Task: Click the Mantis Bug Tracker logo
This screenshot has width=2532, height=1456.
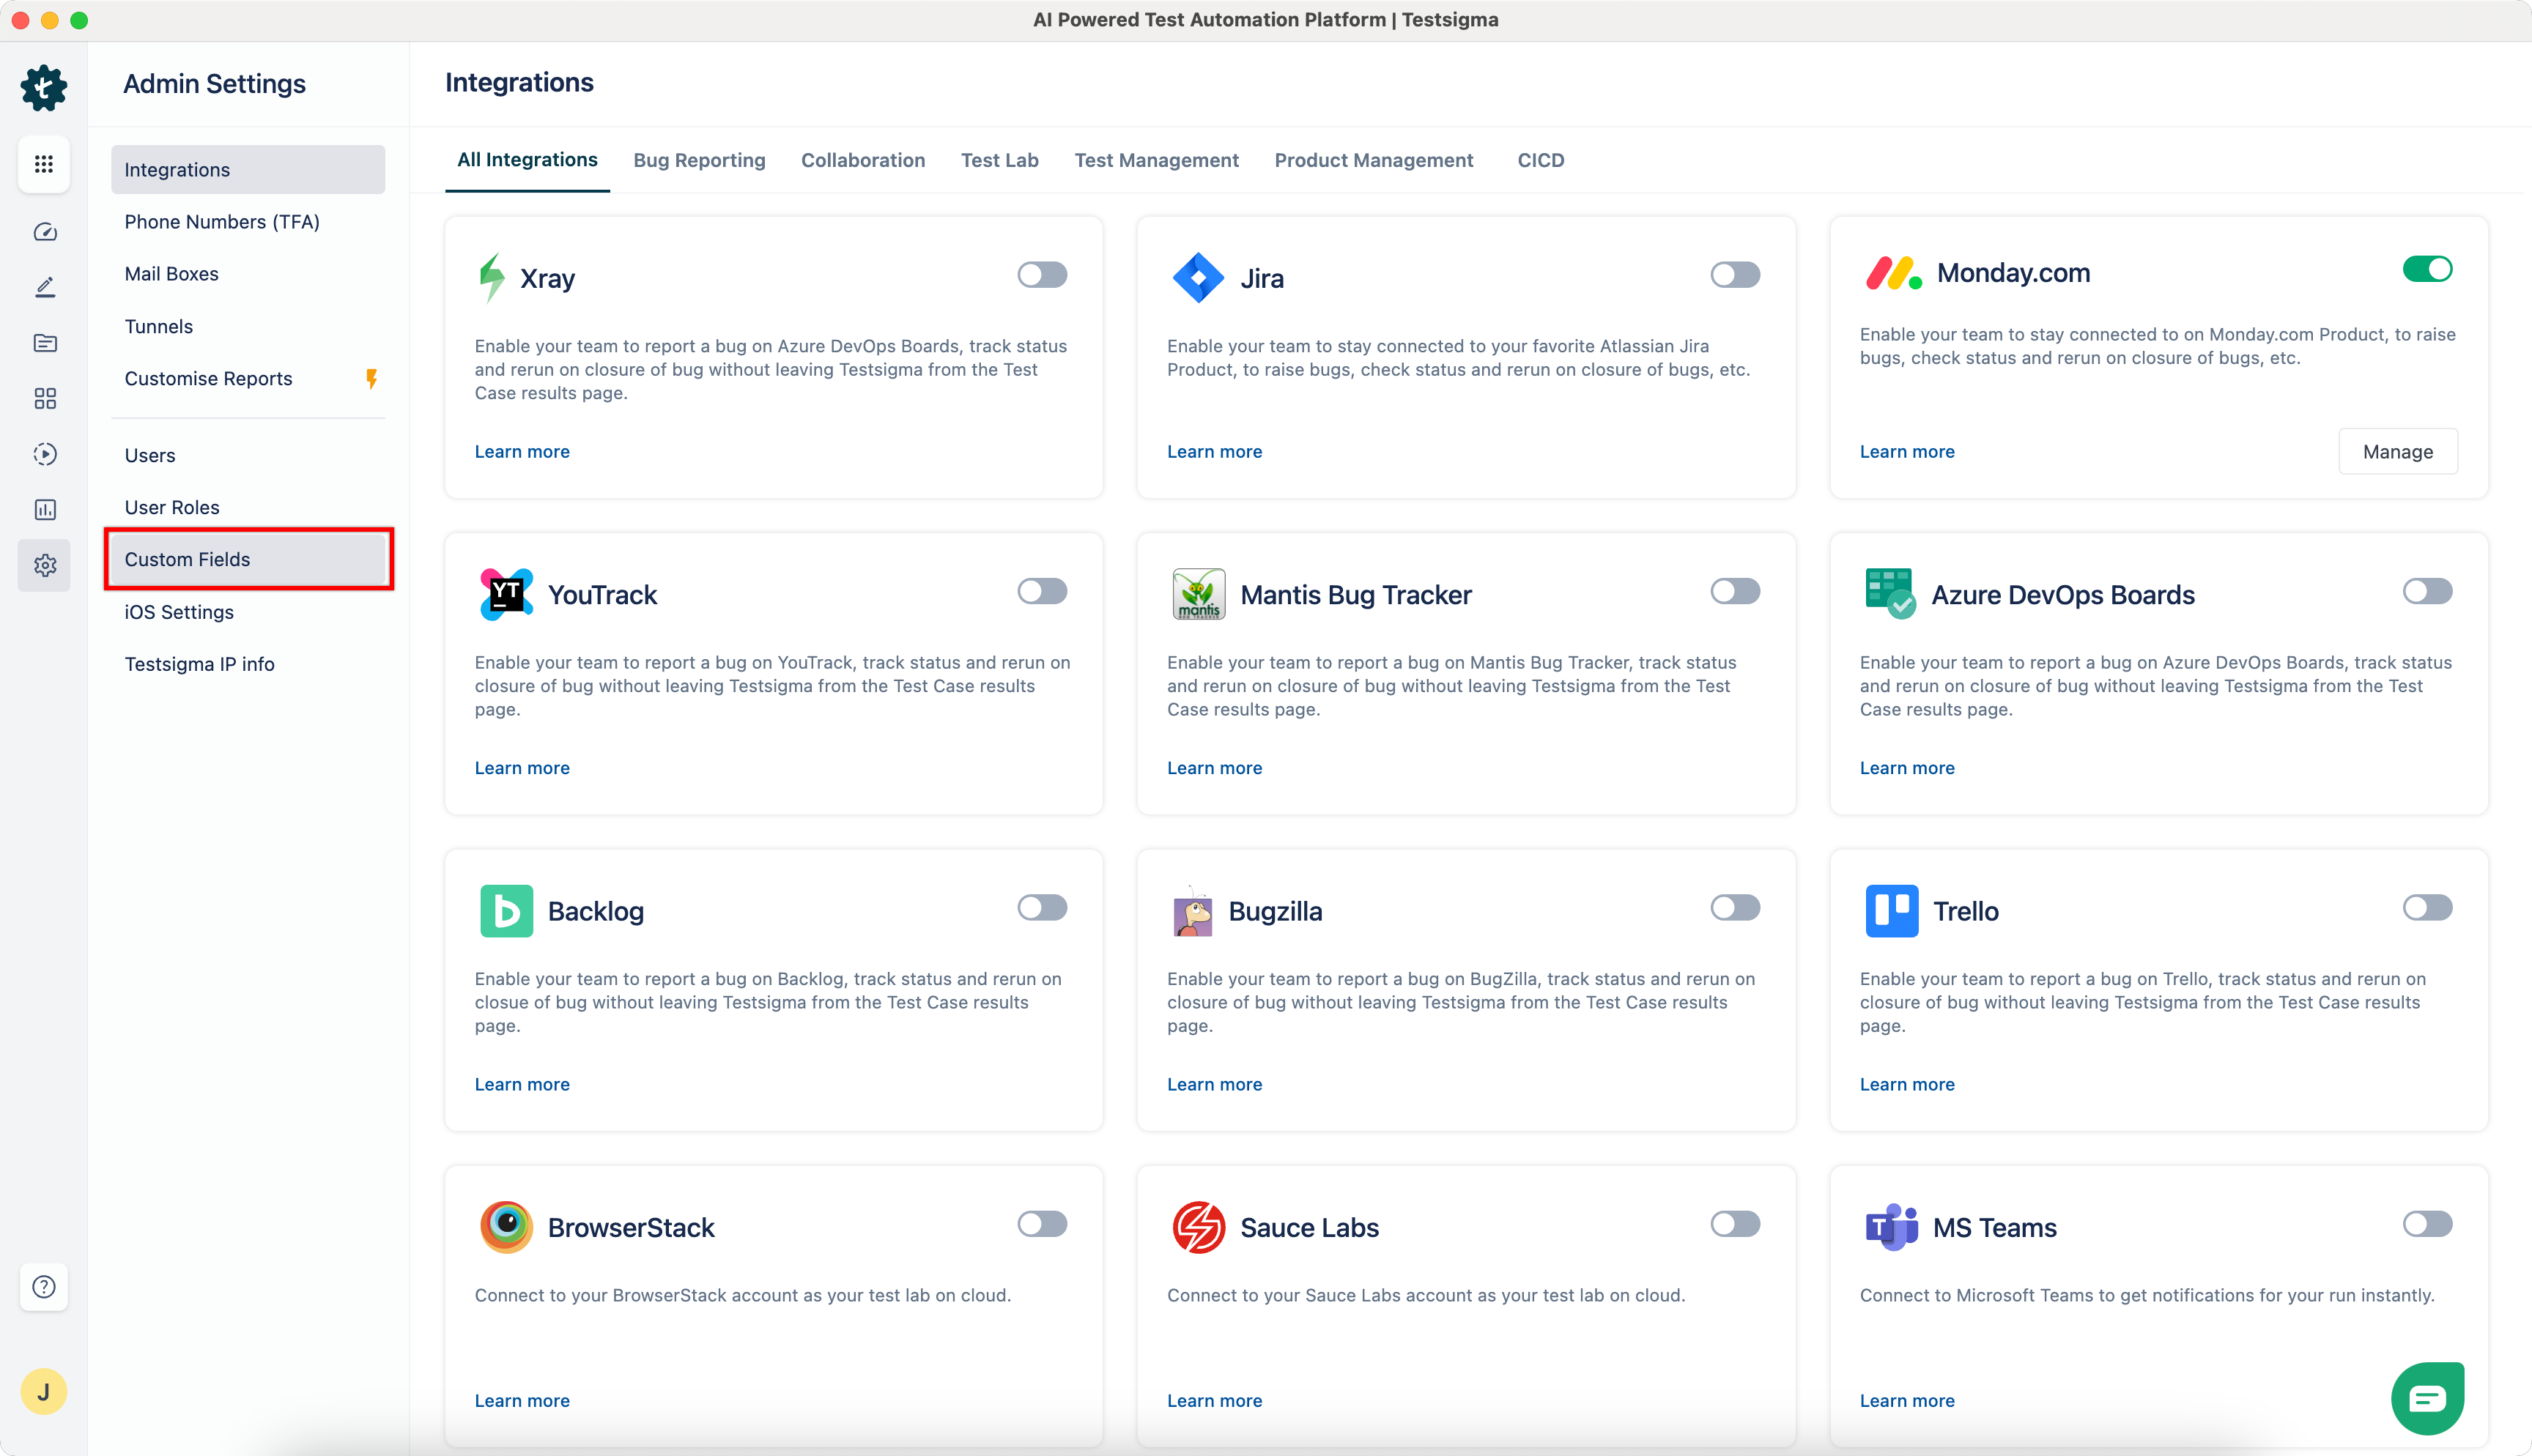Action: [x=1198, y=594]
